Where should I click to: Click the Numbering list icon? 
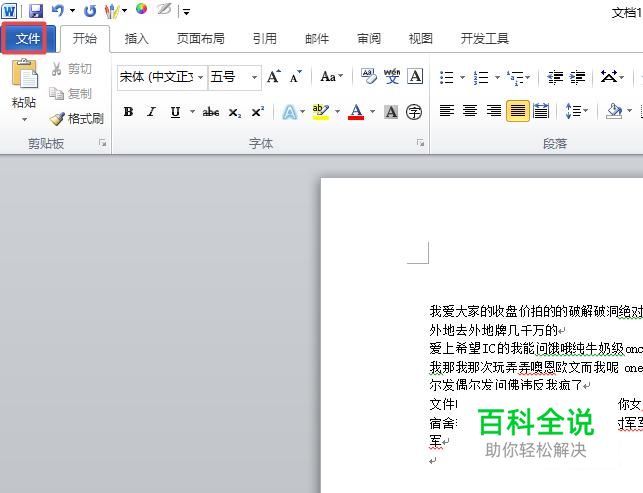coord(481,77)
